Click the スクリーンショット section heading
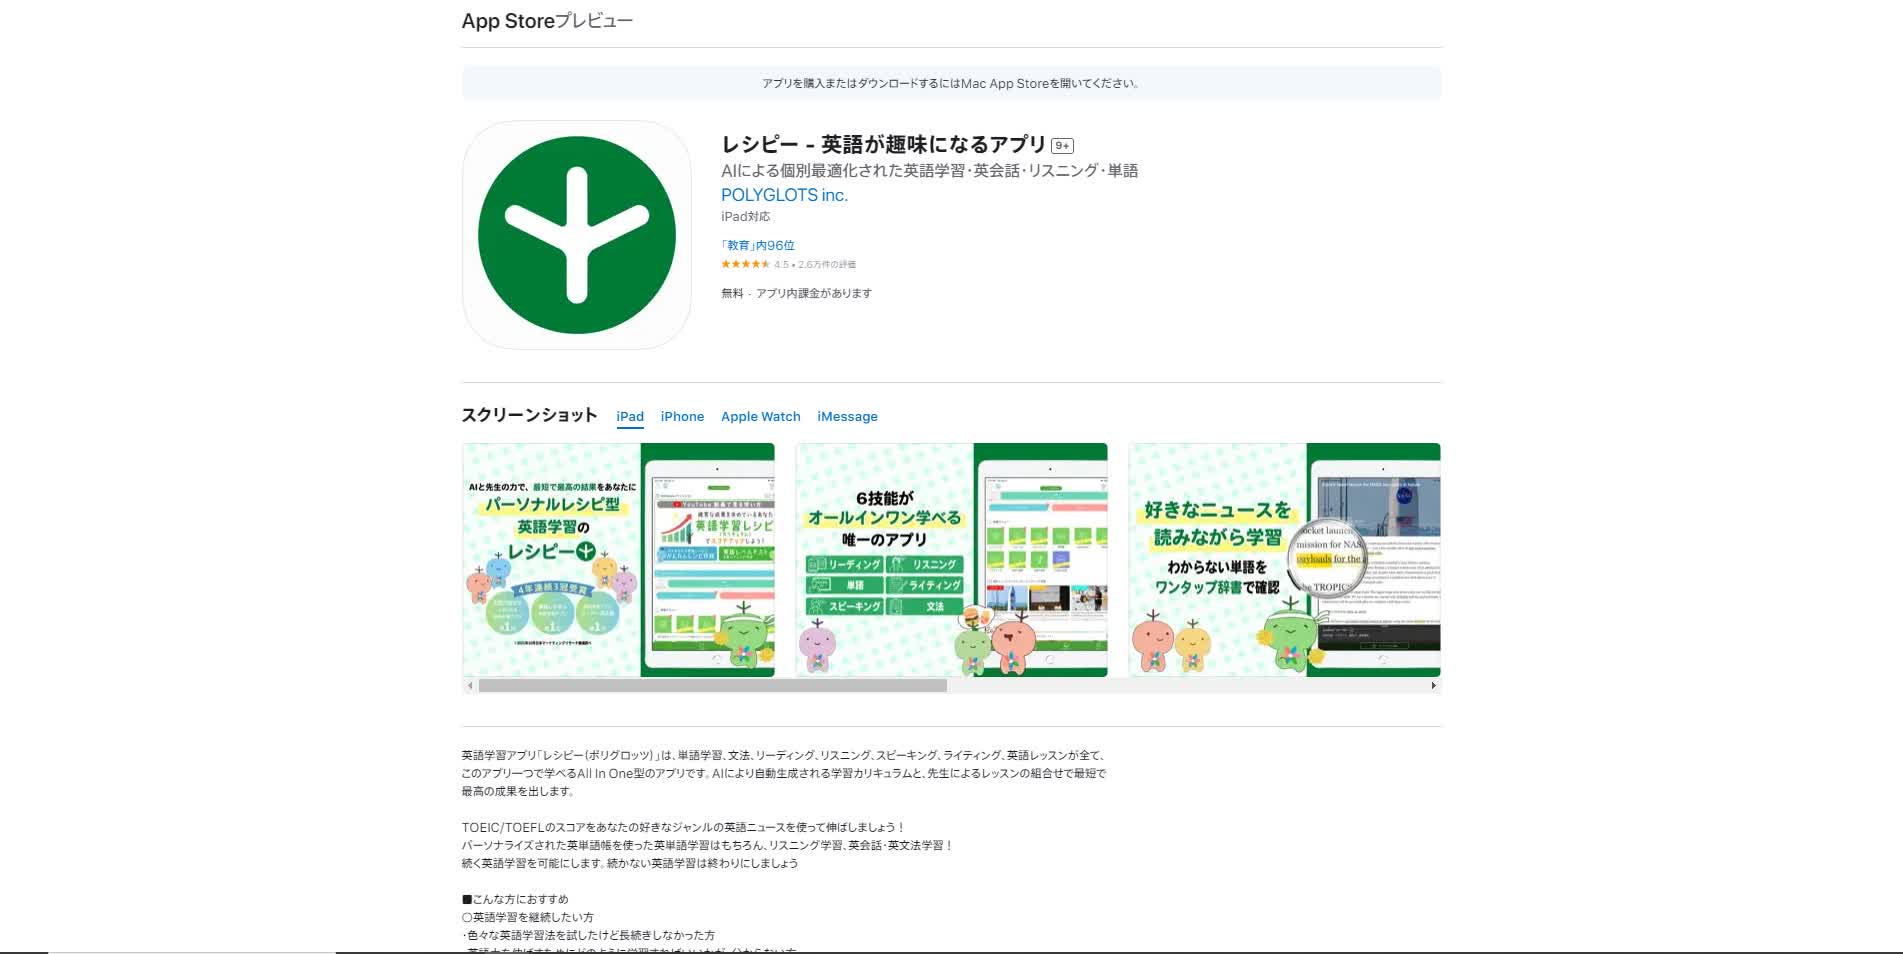 pyautogui.click(x=529, y=415)
